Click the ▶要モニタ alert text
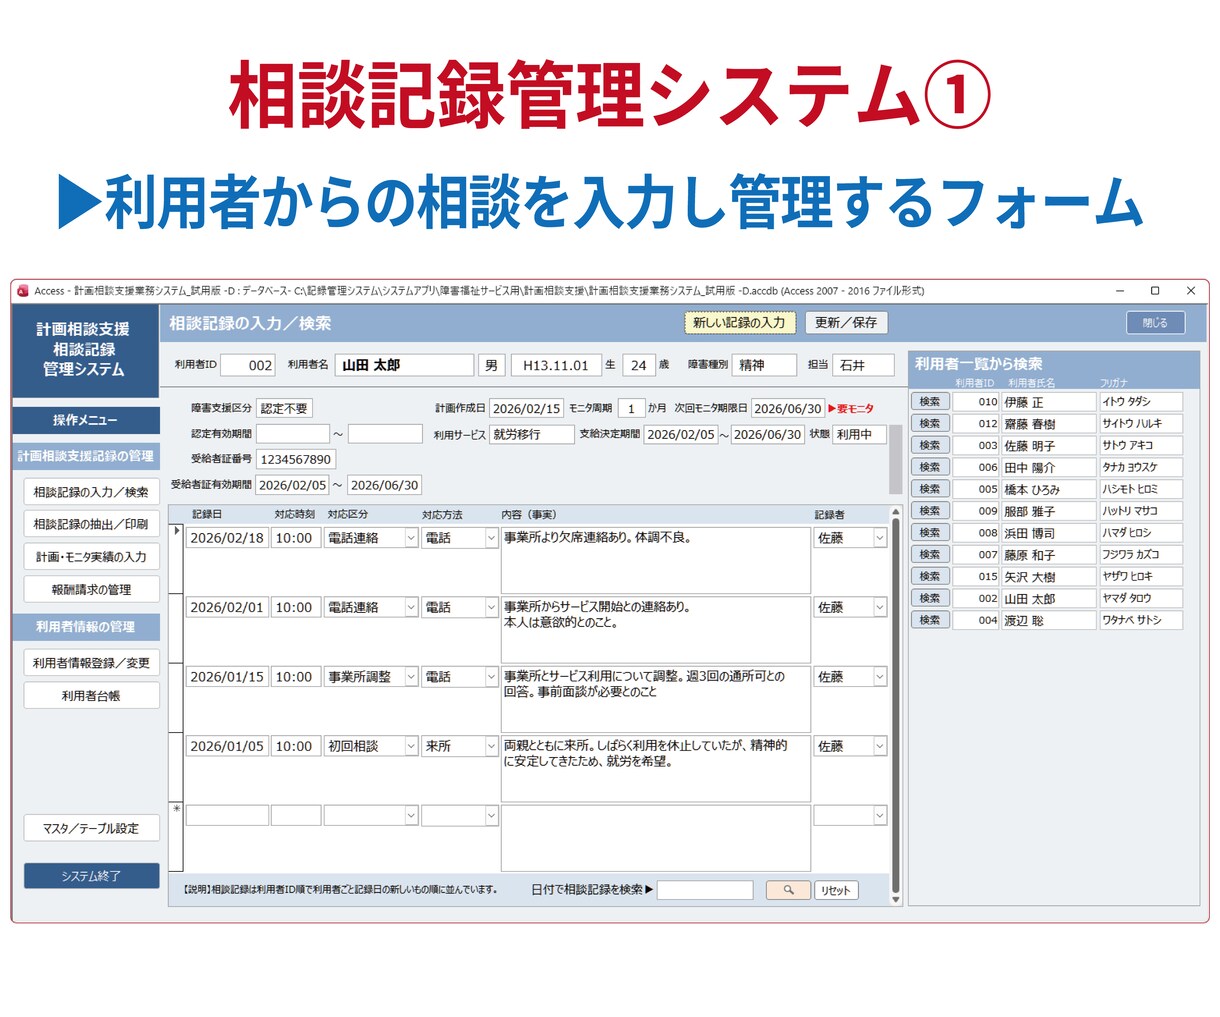Screen dimensions: 1220x1017 851,408
